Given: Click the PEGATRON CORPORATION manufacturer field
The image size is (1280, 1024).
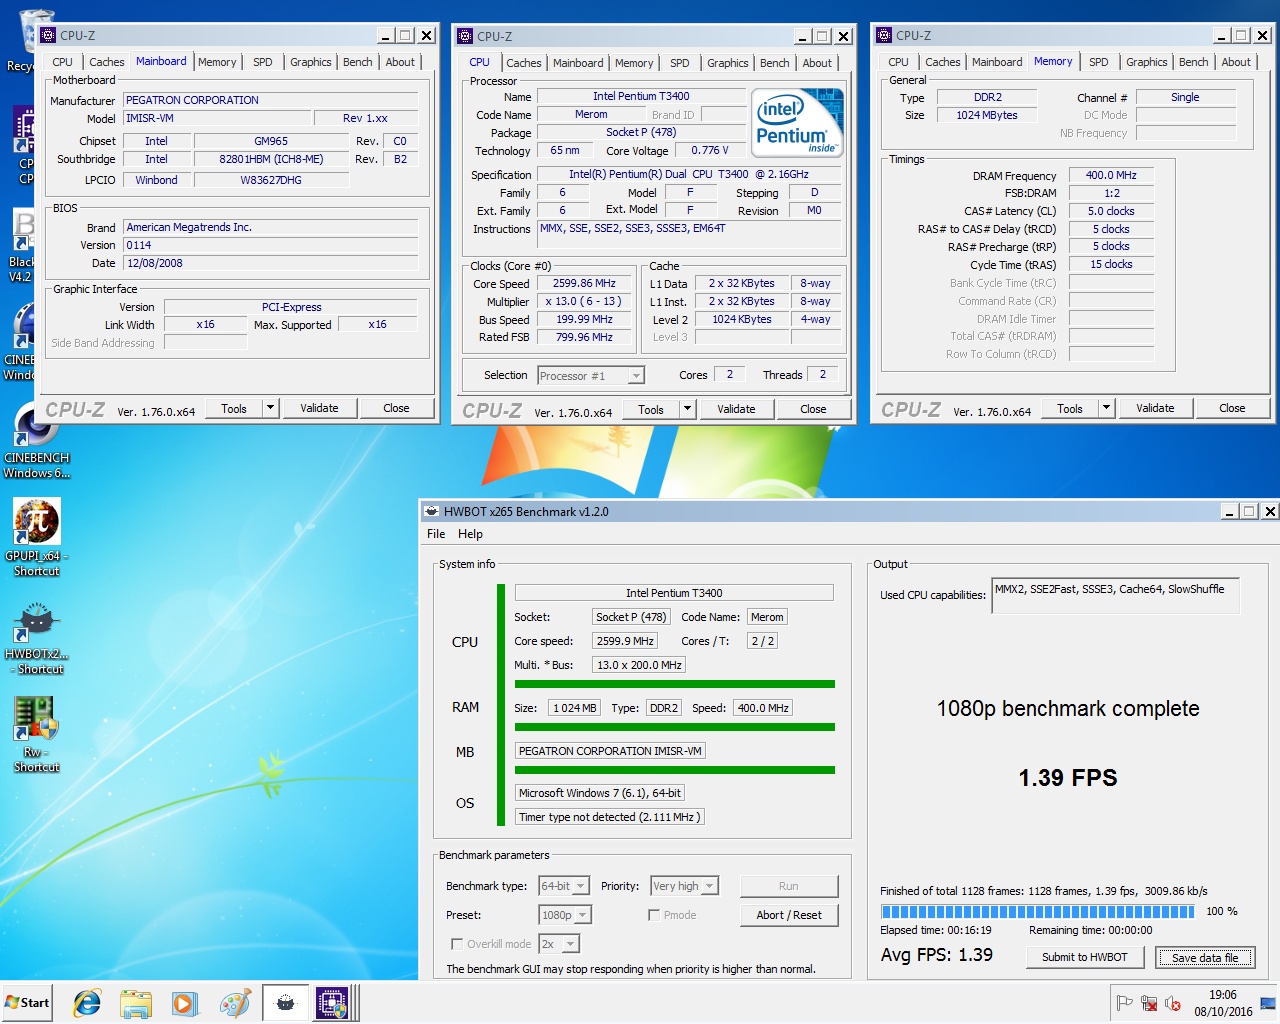Looking at the screenshot, I should (270, 100).
